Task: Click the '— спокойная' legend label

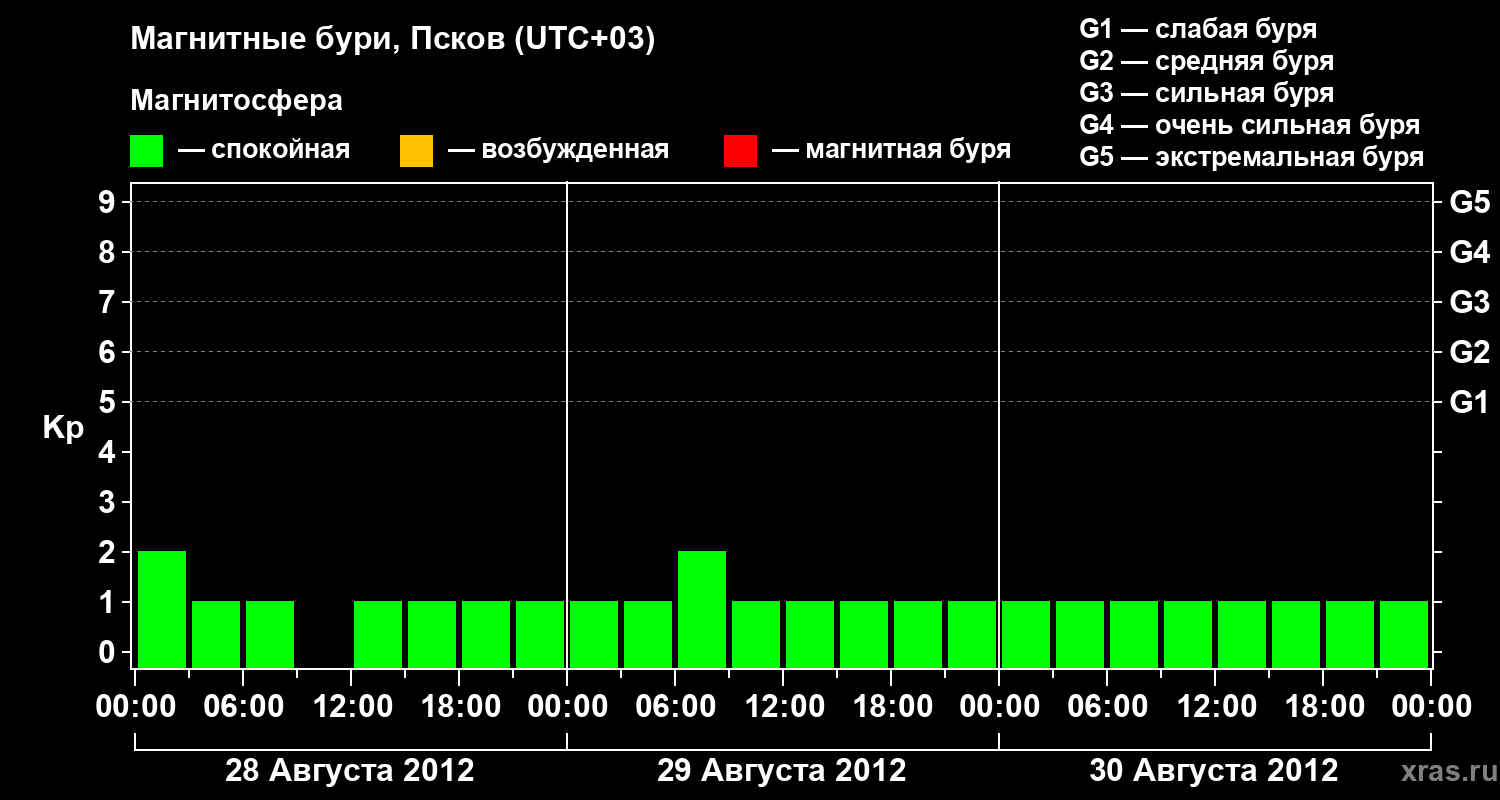Action: pyautogui.click(x=264, y=151)
